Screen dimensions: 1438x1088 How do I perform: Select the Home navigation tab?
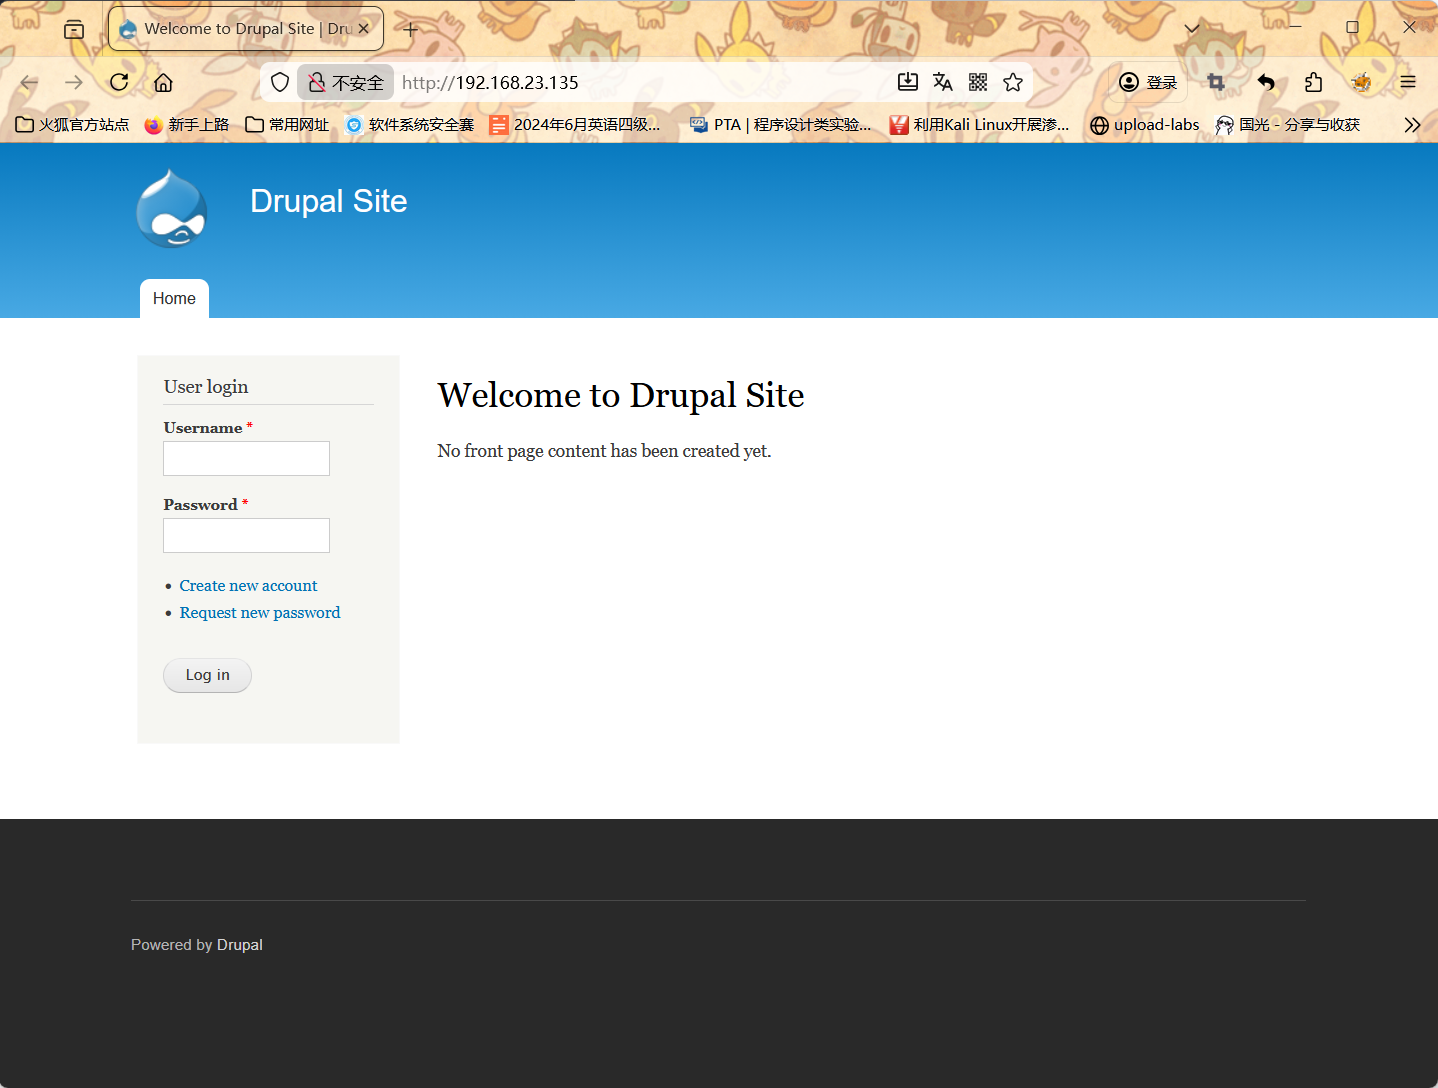click(174, 298)
